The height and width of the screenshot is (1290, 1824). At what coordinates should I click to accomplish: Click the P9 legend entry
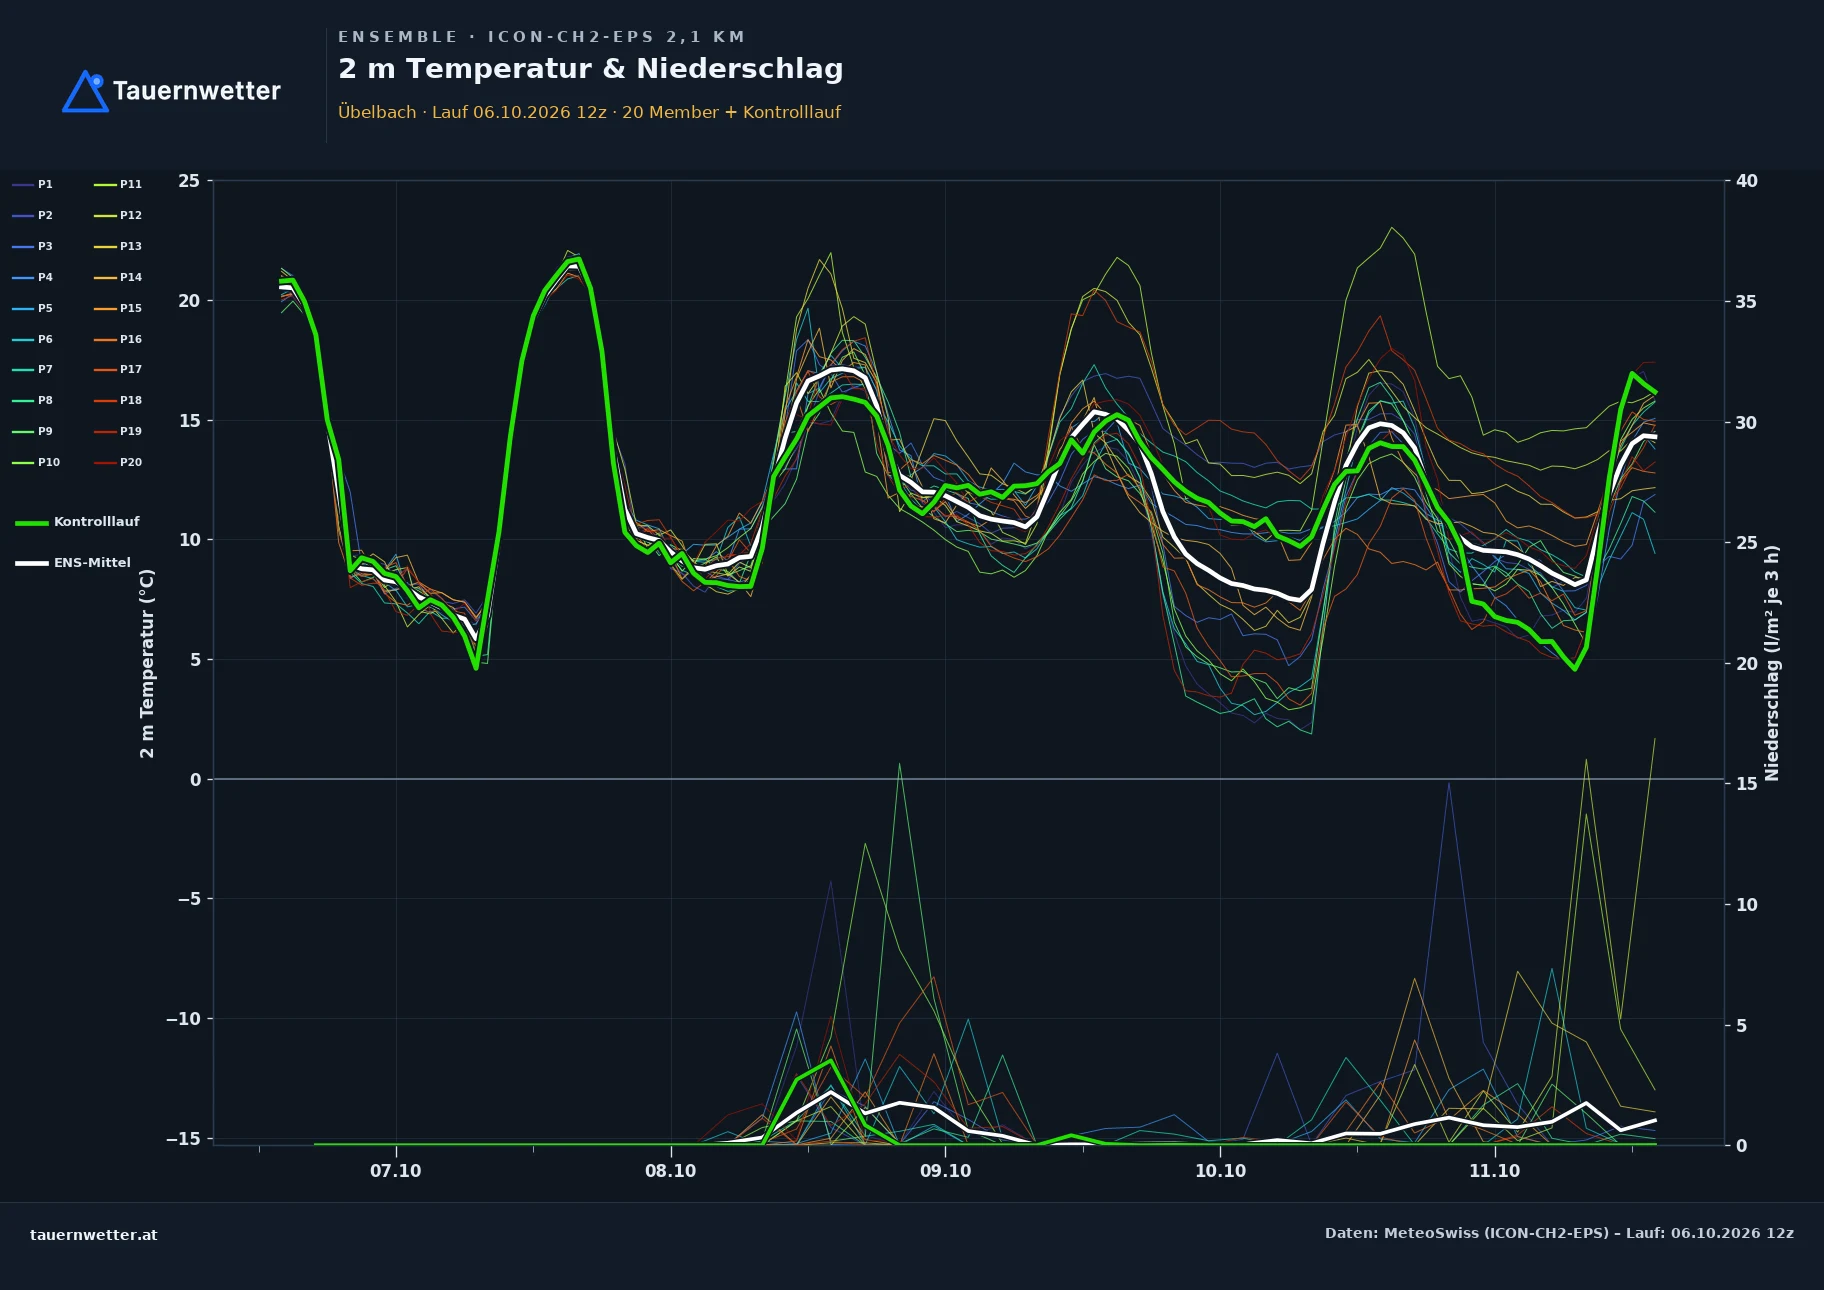click(x=33, y=431)
